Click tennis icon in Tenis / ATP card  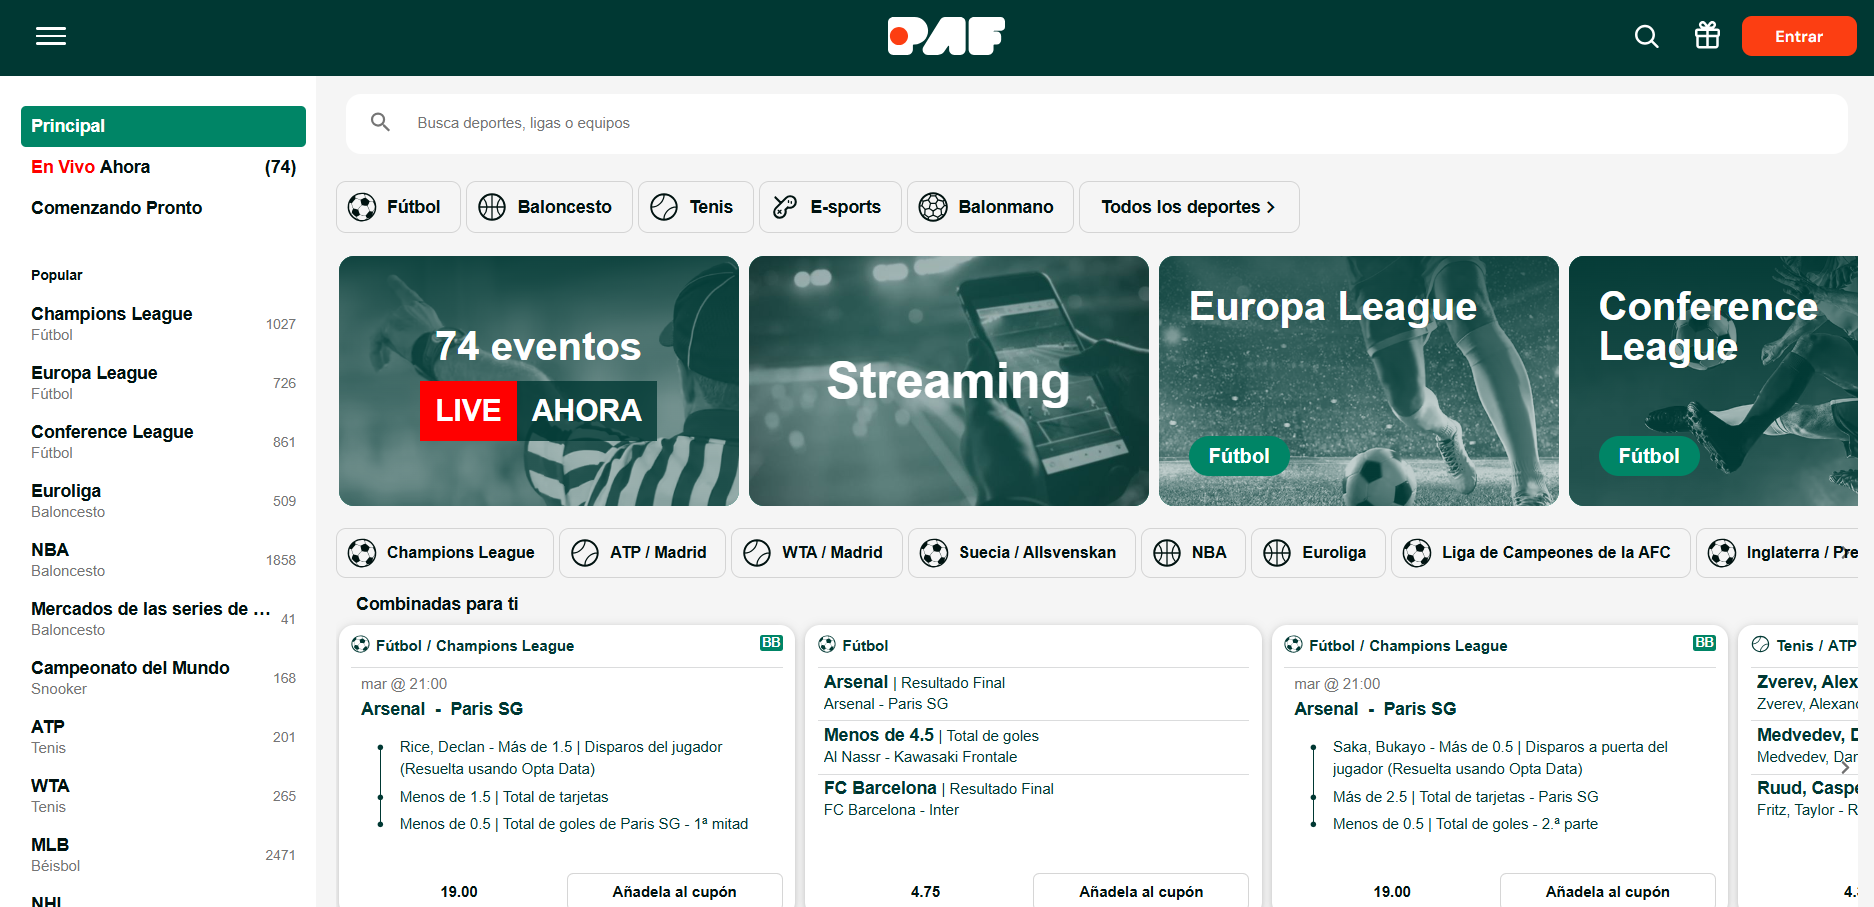(x=1761, y=645)
